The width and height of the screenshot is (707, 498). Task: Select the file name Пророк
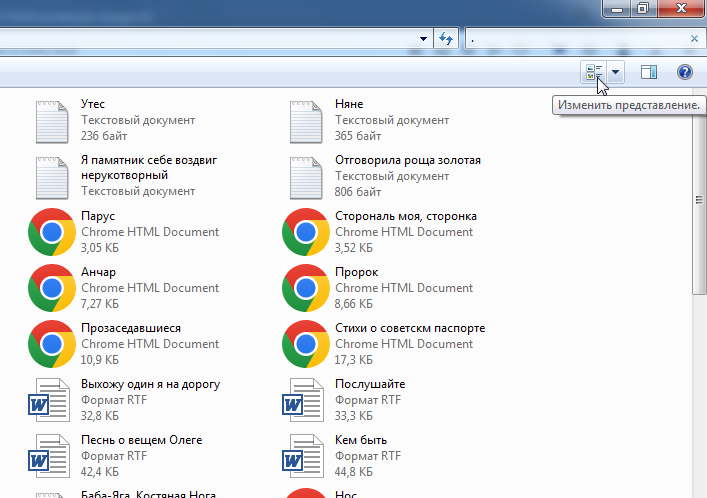(x=357, y=272)
